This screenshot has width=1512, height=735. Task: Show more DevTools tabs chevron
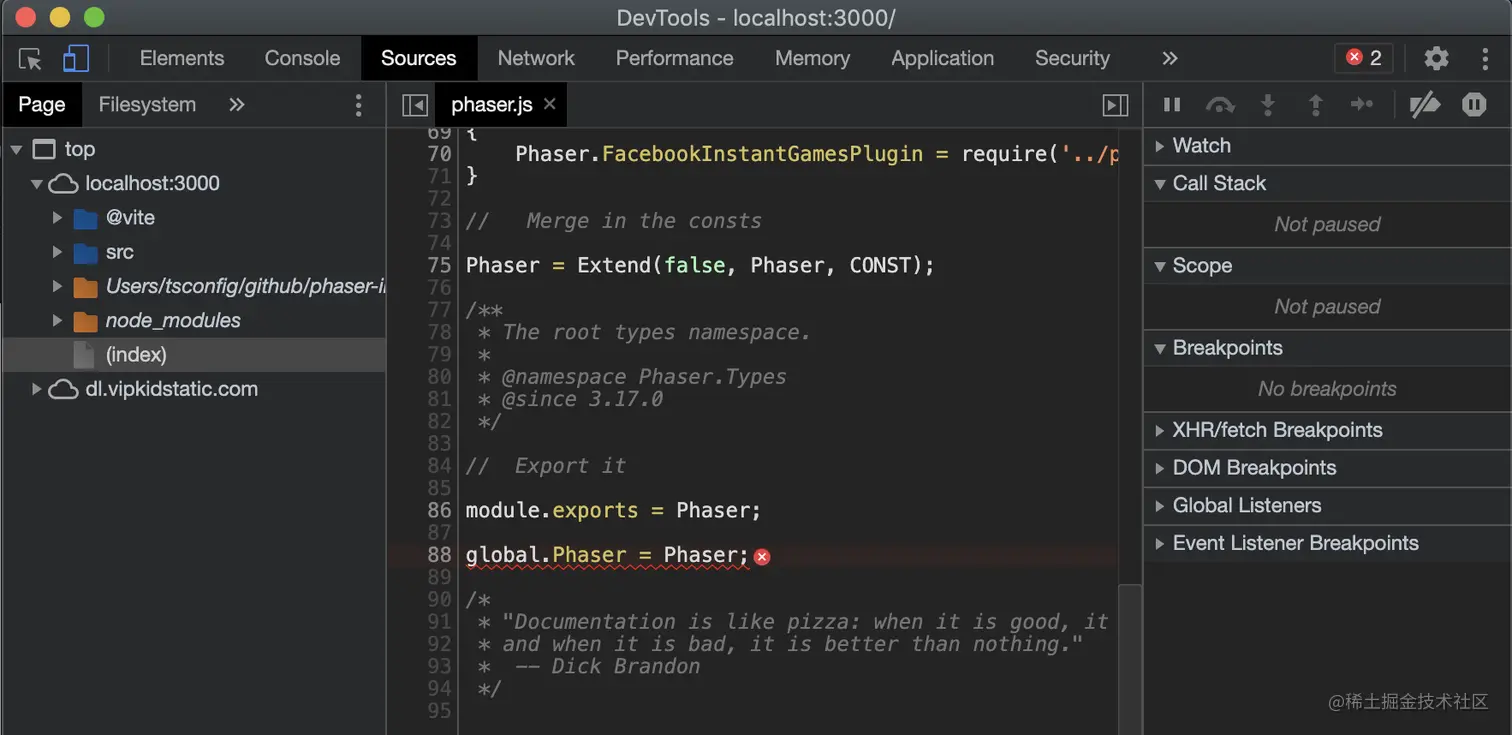point(1169,58)
